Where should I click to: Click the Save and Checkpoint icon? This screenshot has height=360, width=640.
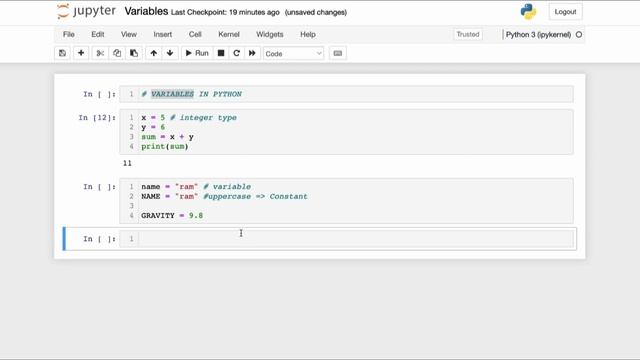(62, 53)
